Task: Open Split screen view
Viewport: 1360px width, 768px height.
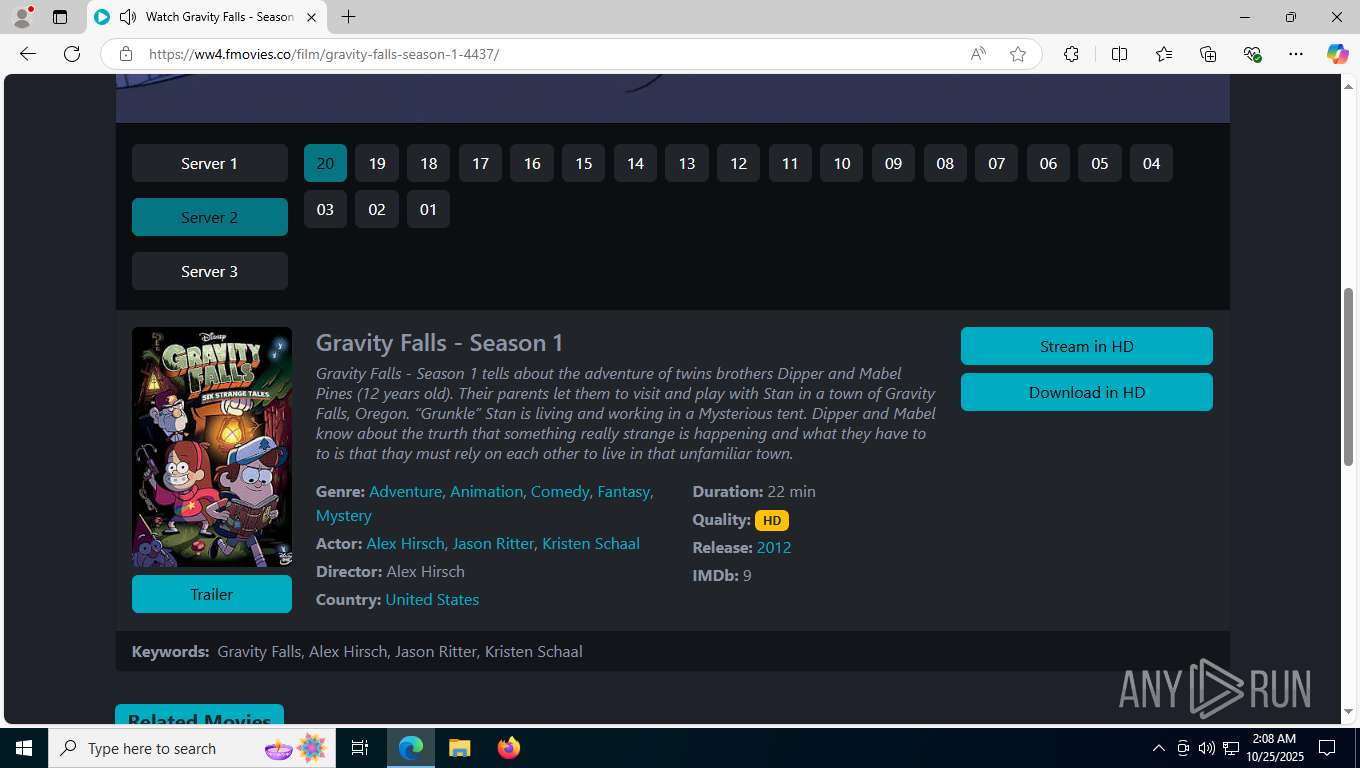Action: click(x=1119, y=54)
